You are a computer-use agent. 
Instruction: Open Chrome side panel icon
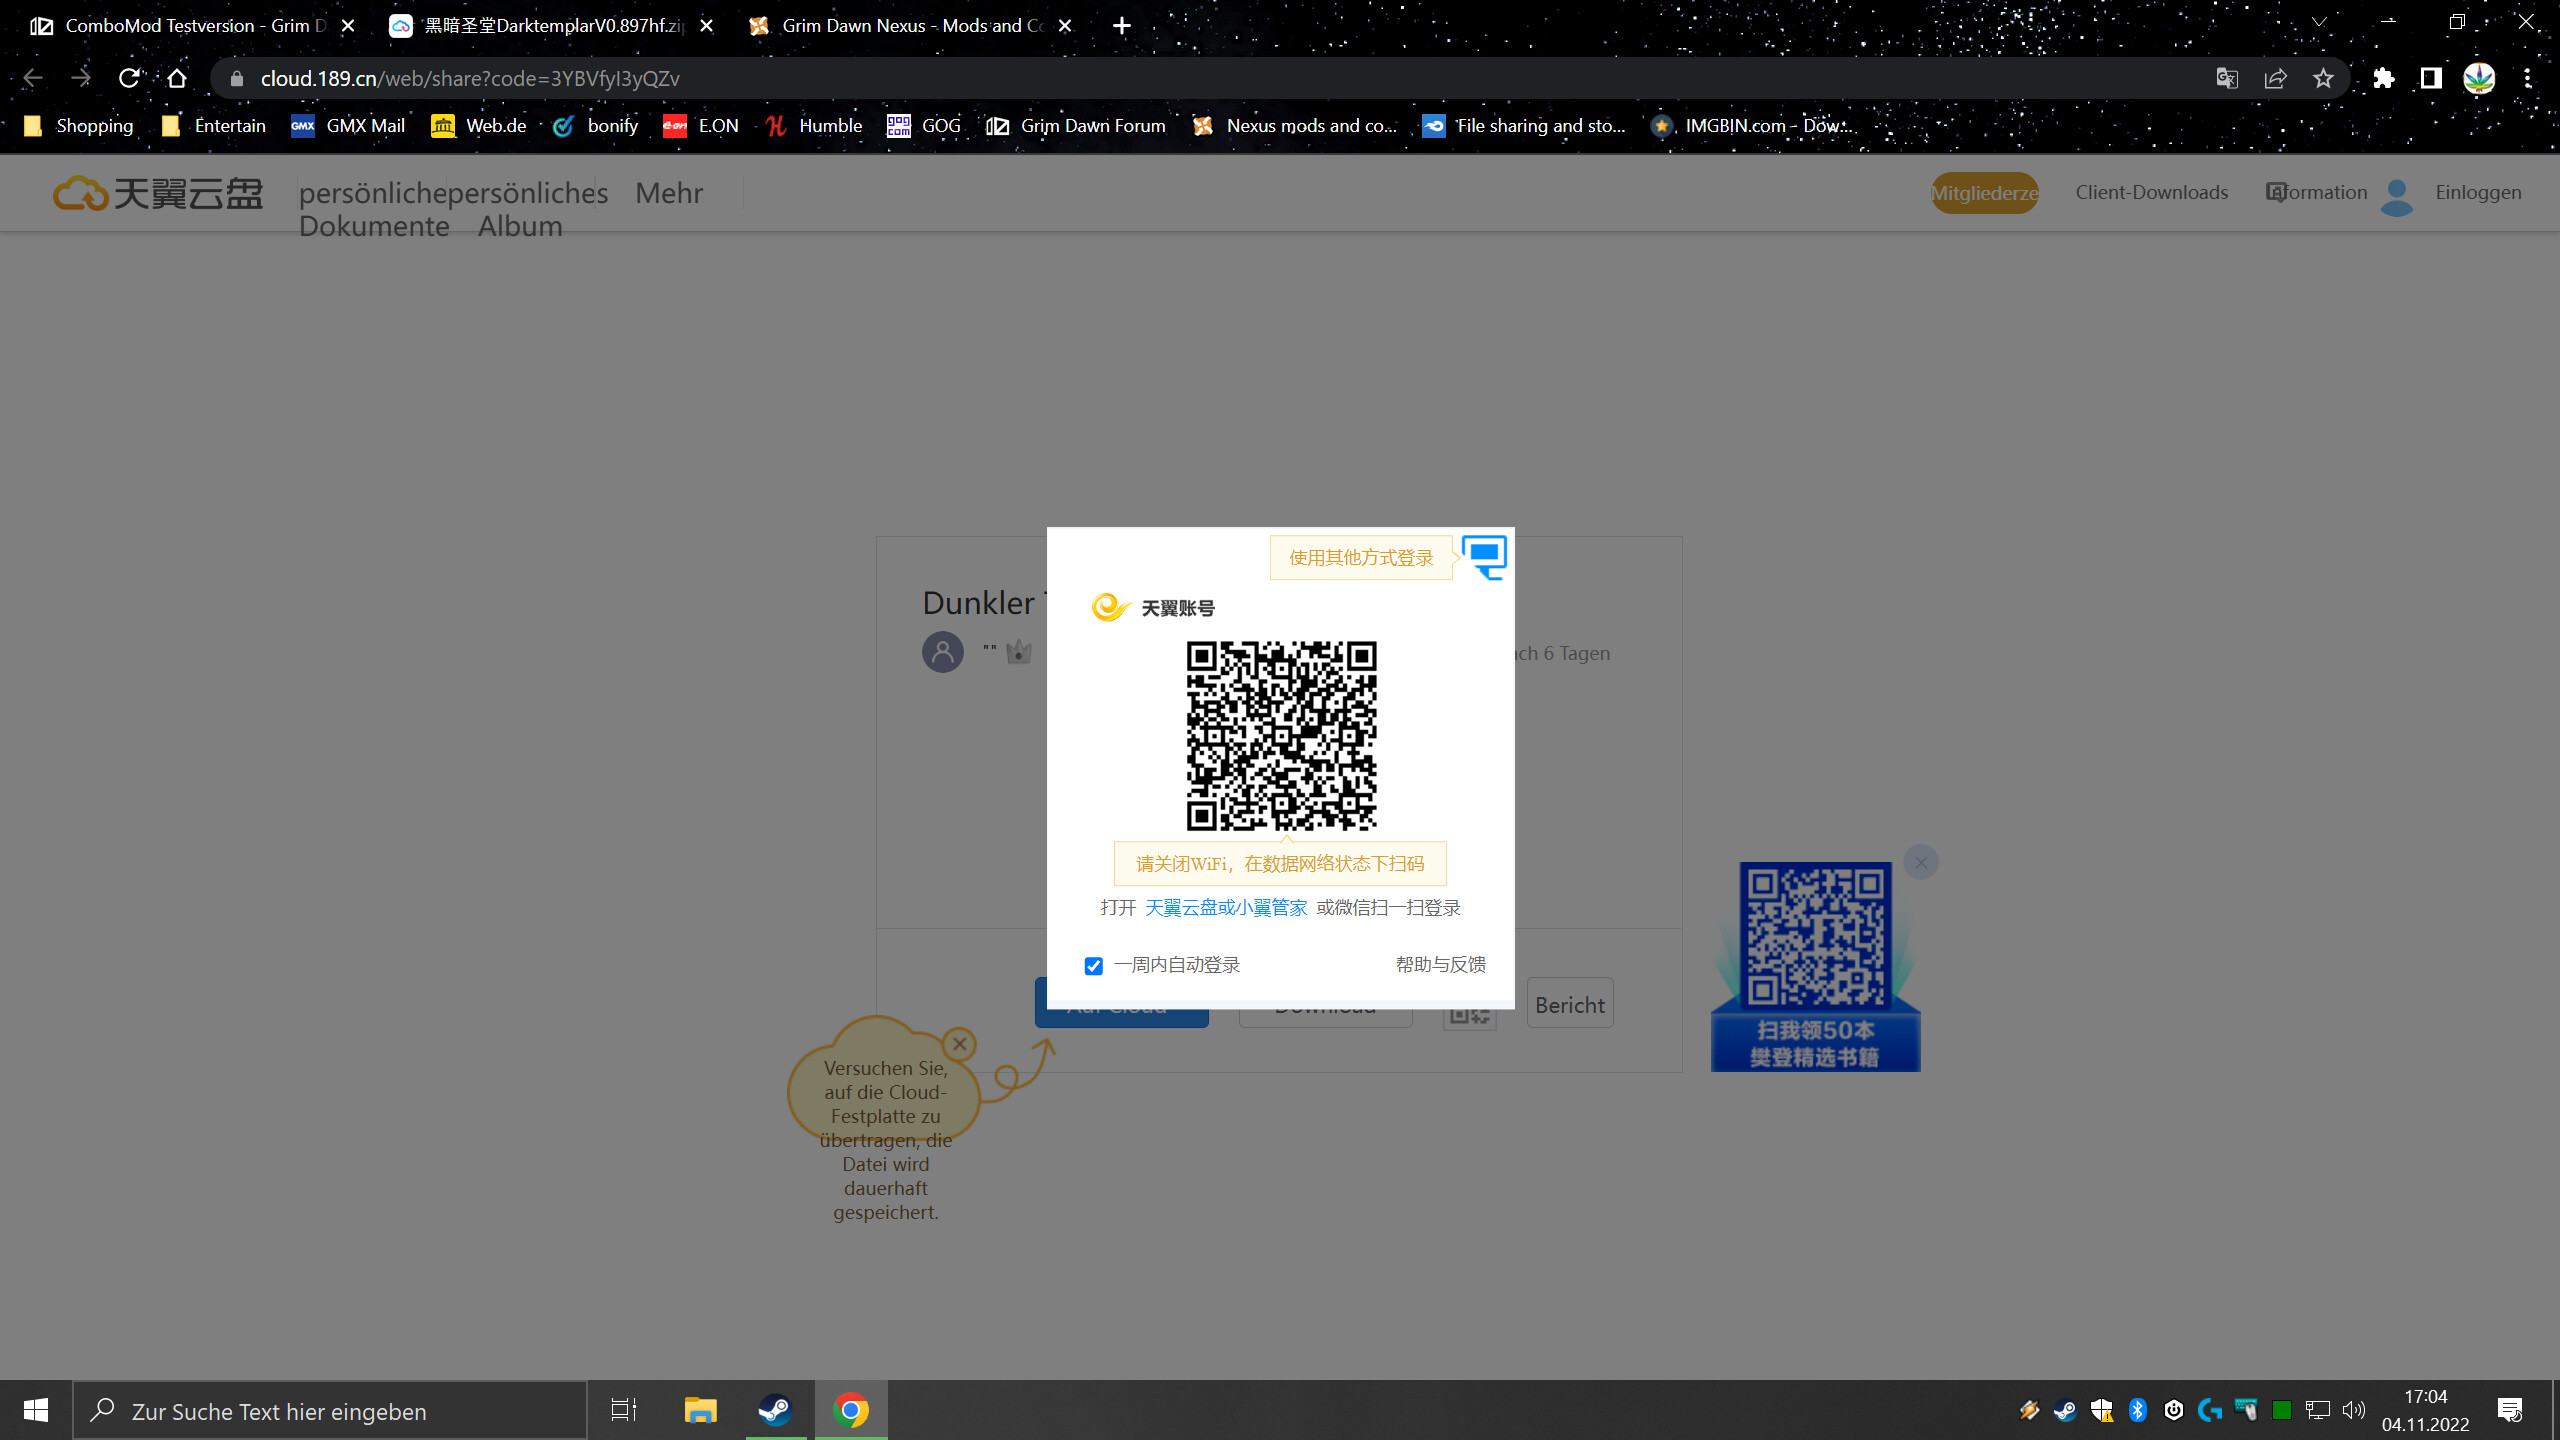tap(2431, 78)
